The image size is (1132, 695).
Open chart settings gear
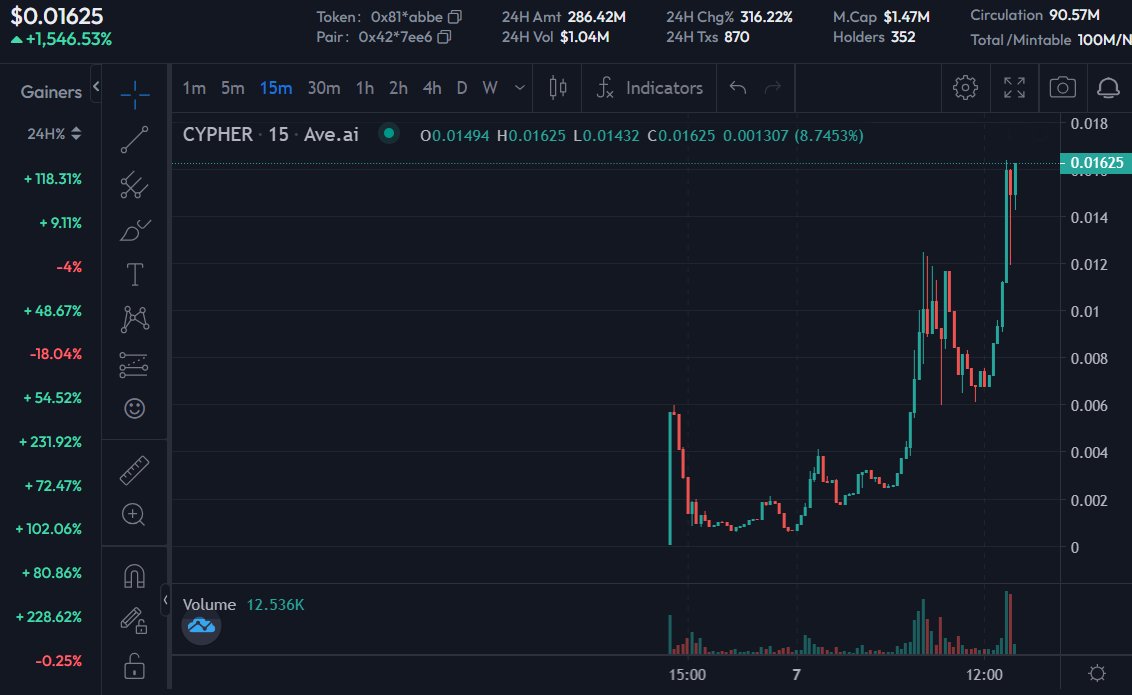tap(965, 88)
